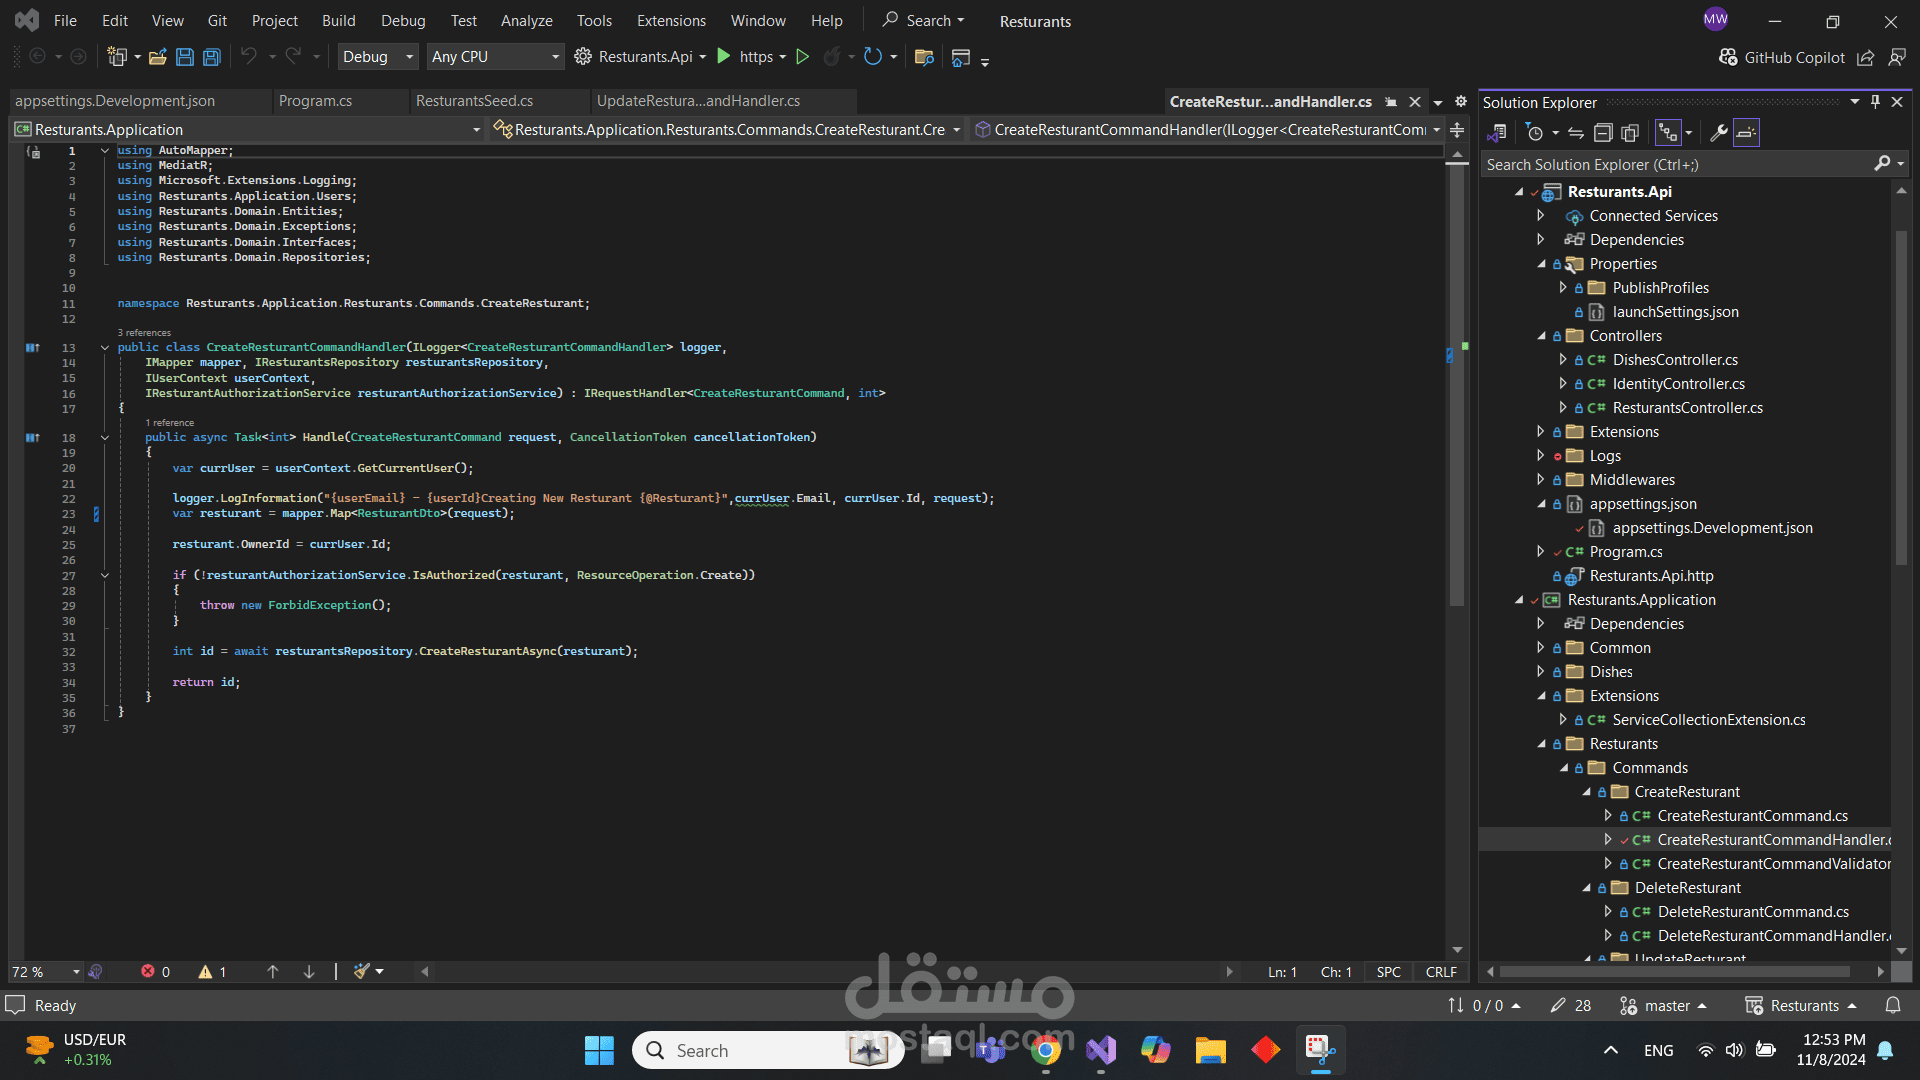This screenshot has width=1920, height=1080.
Task: Click Show All Files icon in Solution Explorer
Action: (x=1630, y=133)
